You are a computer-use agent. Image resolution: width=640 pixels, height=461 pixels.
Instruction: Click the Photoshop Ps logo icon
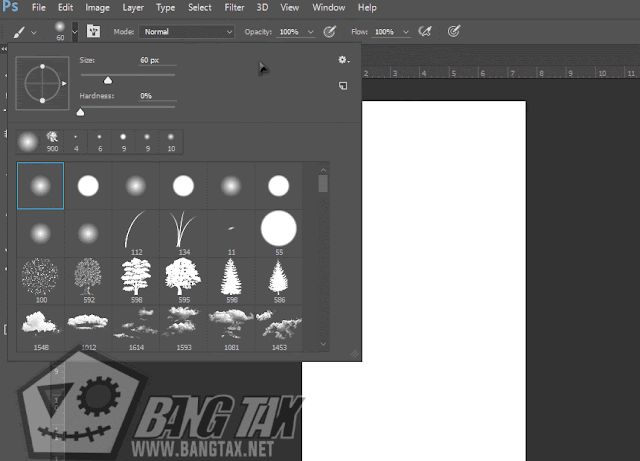coord(10,7)
